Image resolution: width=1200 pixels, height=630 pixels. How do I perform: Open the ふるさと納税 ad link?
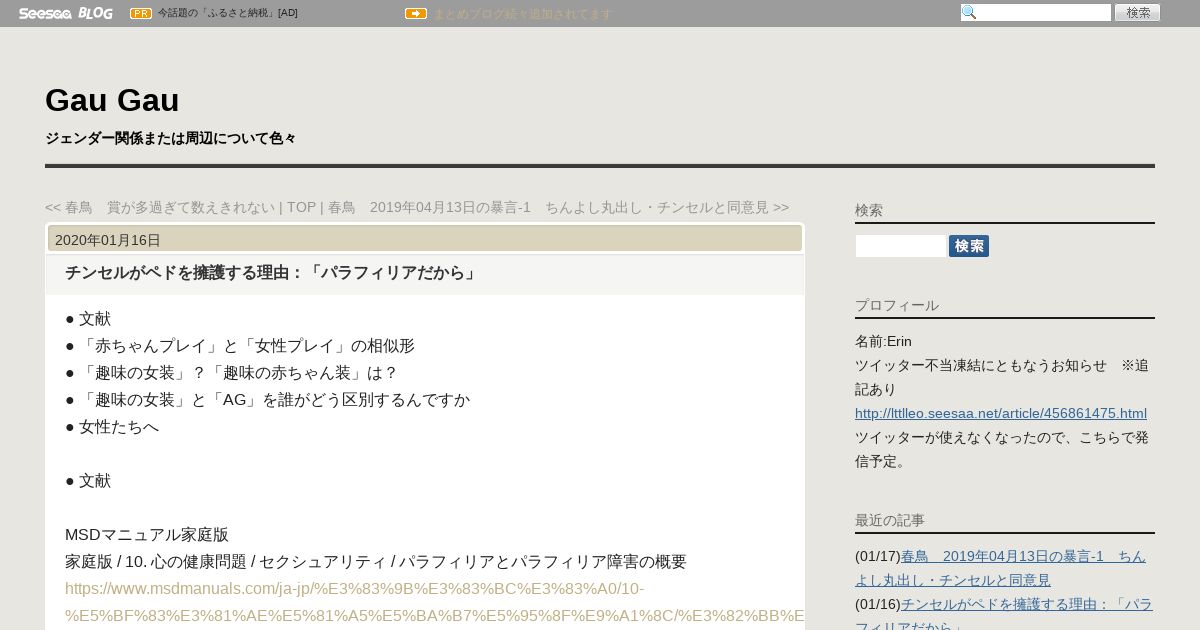tap(227, 13)
